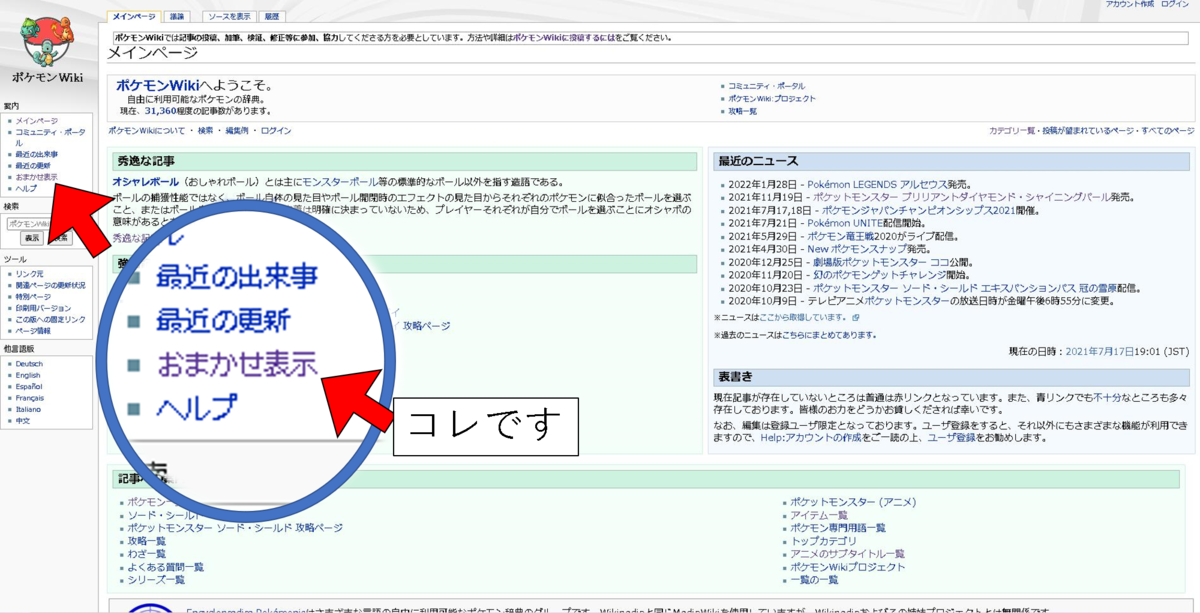Viewport: 1200px width, 613px height.
Task: Open ポケモンWiki:プロジェクト in the welcome box
Action: [x=772, y=99]
